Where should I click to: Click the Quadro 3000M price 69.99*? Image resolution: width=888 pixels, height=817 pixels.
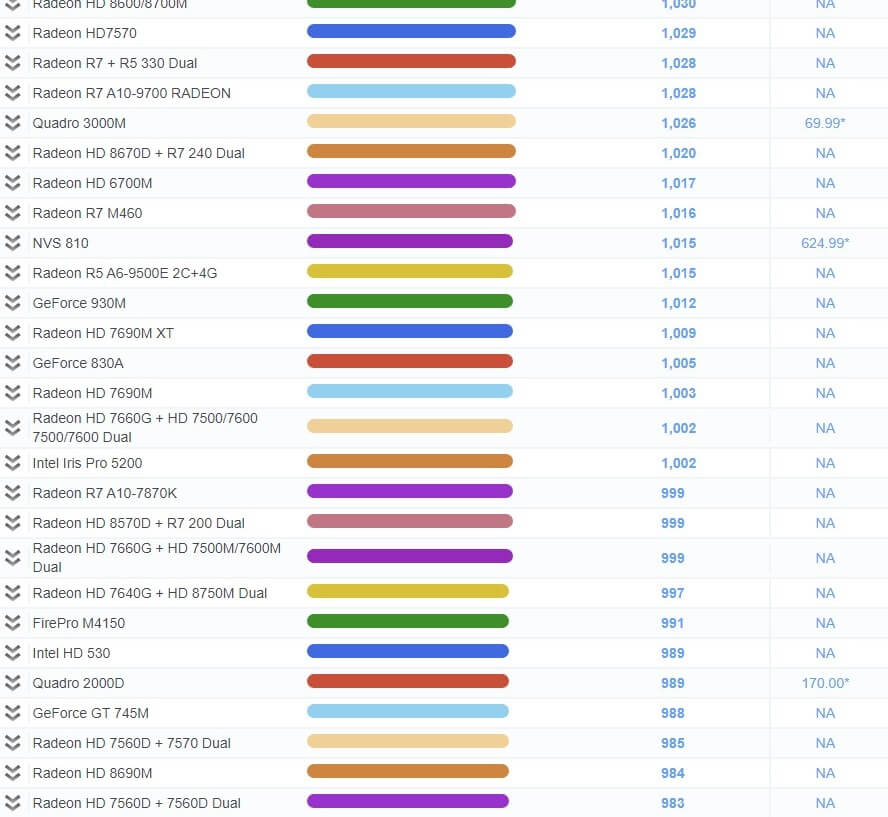pos(825,123)
